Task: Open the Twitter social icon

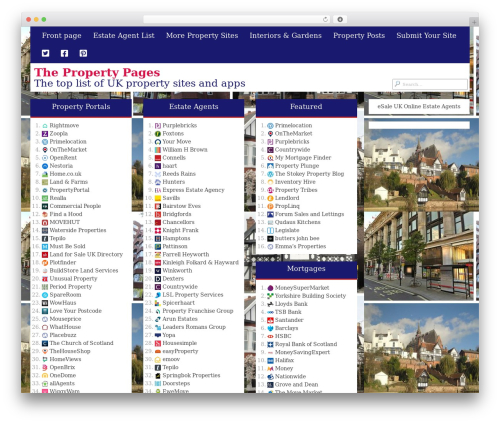Action: pyautogui.click(x=45, y=53)
